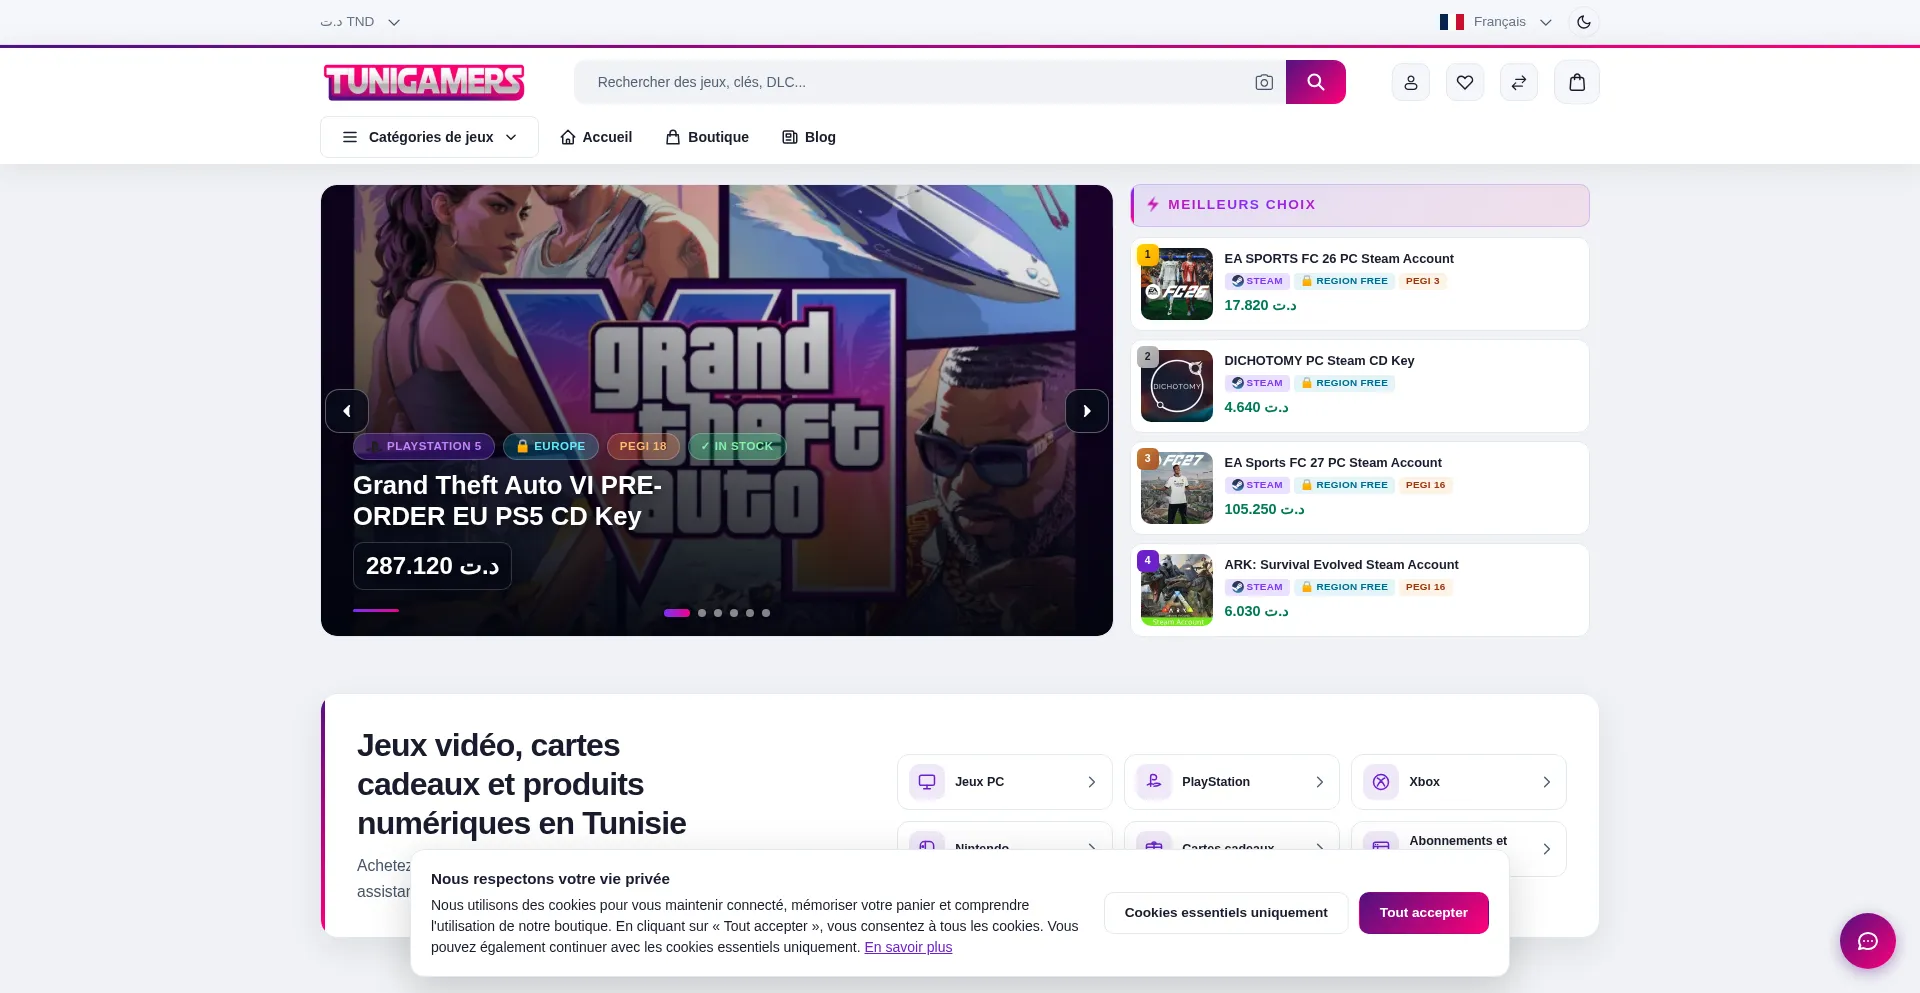The width and height of the screenshot is (1920, 993).
Task: Focus the game search input field
Action: tap(915, 82)
